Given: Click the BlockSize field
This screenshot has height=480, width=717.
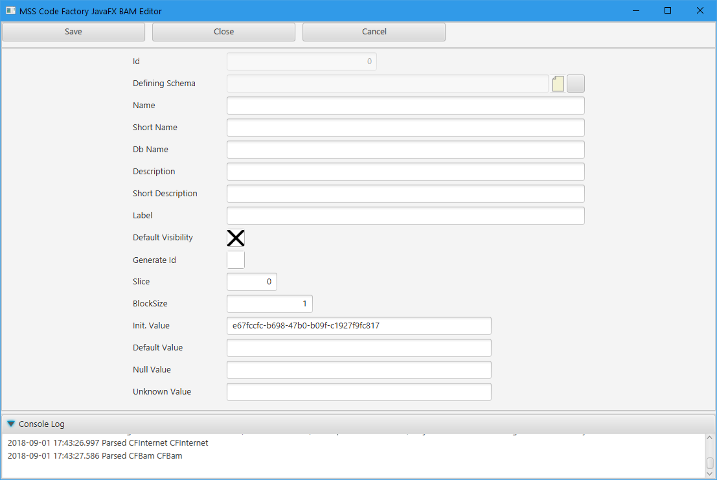Looking at the screenshot, I should pos(270,304).
